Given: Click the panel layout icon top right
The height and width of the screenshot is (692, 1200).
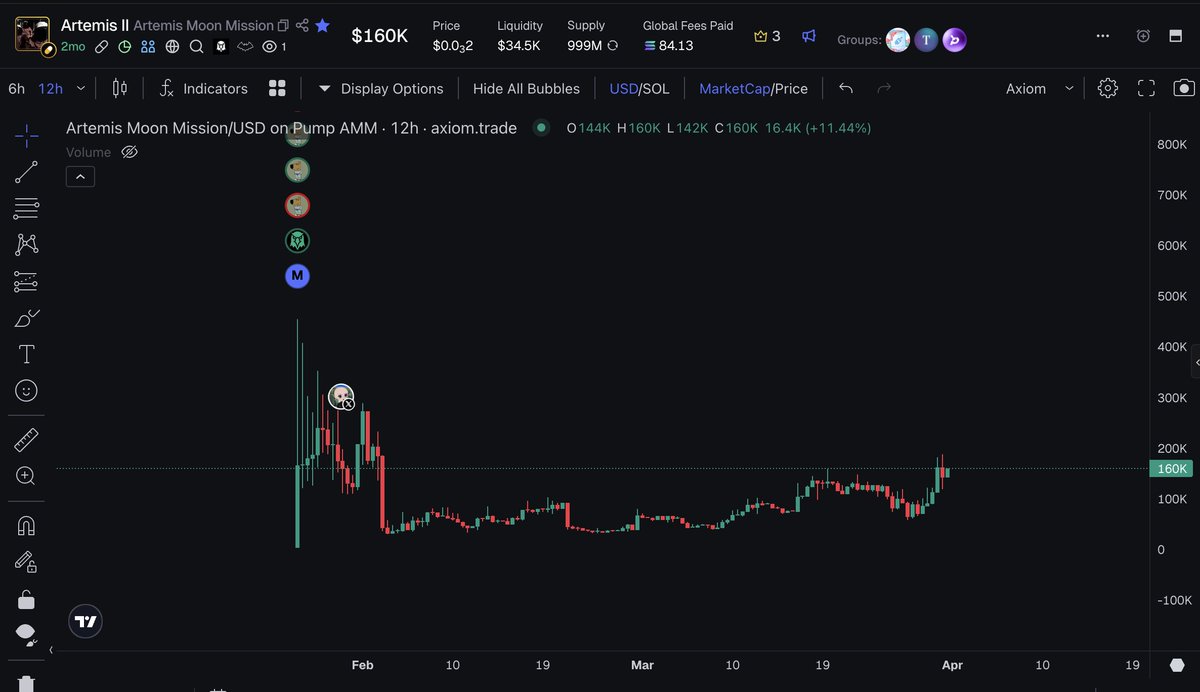Looking at the screenshot, I should 1175,36.
